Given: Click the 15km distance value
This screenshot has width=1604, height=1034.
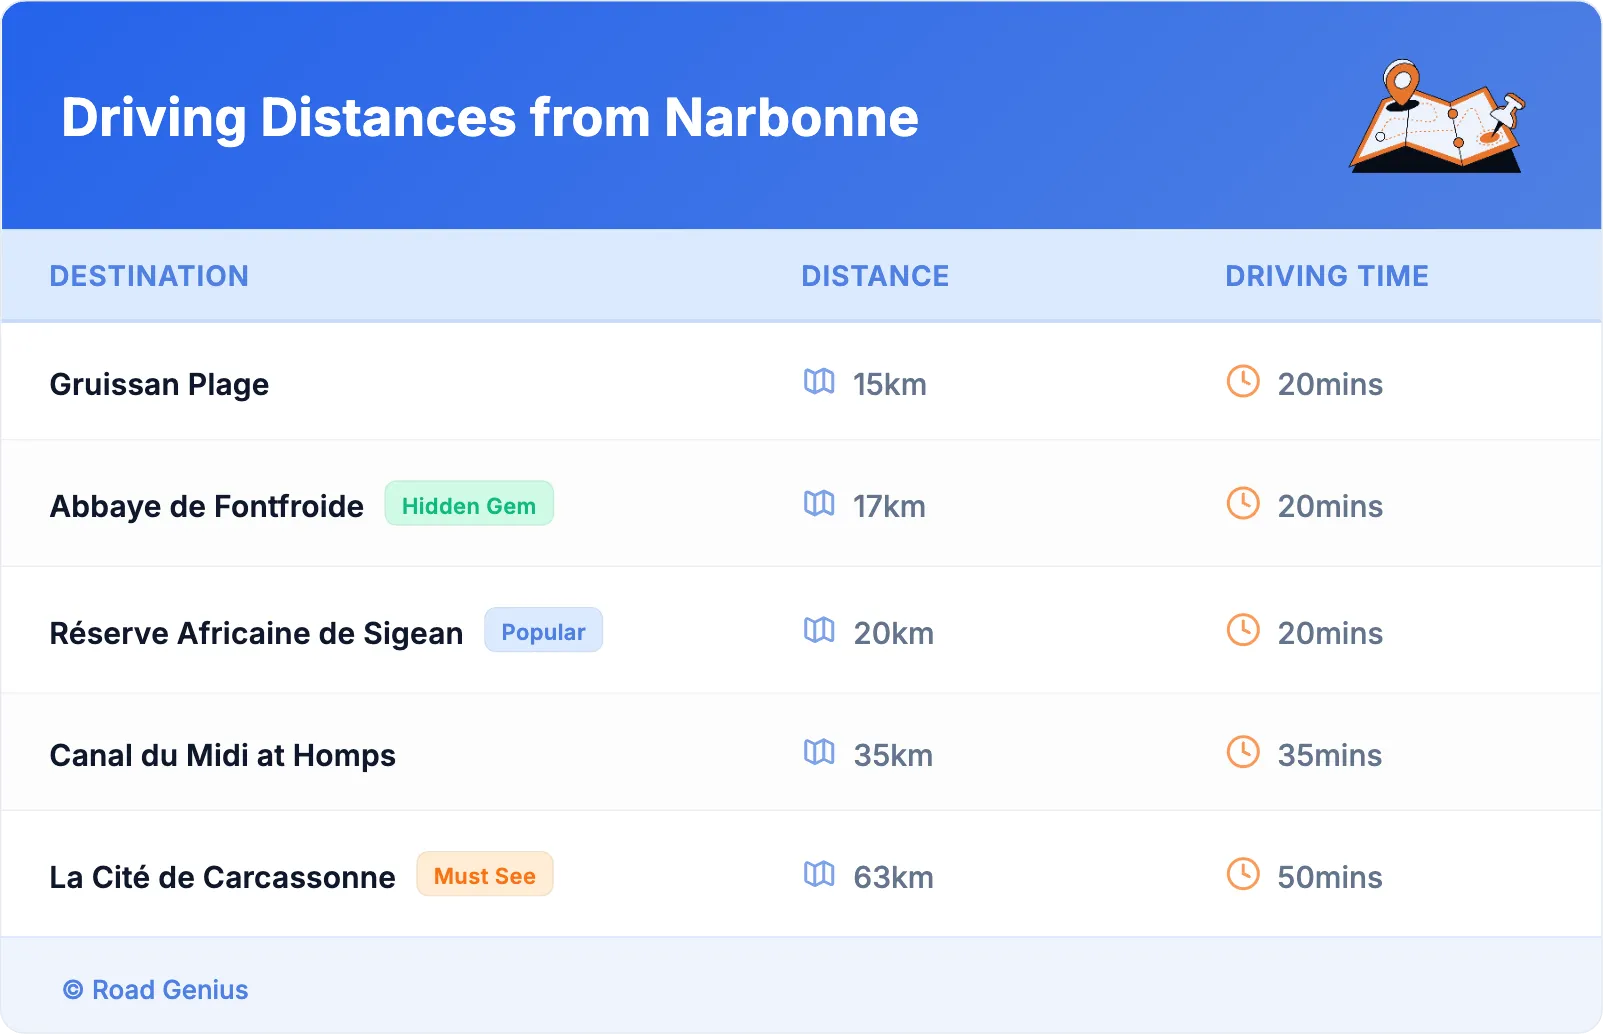Looking at the screenshot, I should 890,385.
